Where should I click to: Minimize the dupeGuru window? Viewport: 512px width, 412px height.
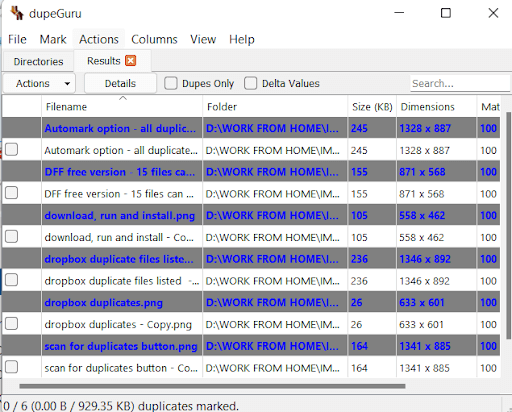click(399, 13)
